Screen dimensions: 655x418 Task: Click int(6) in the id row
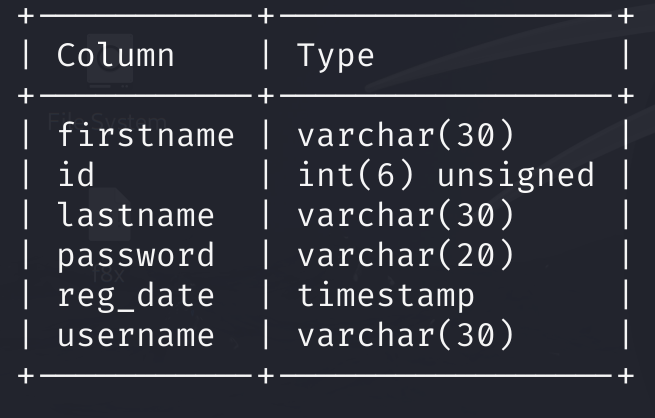click(355, 175)
